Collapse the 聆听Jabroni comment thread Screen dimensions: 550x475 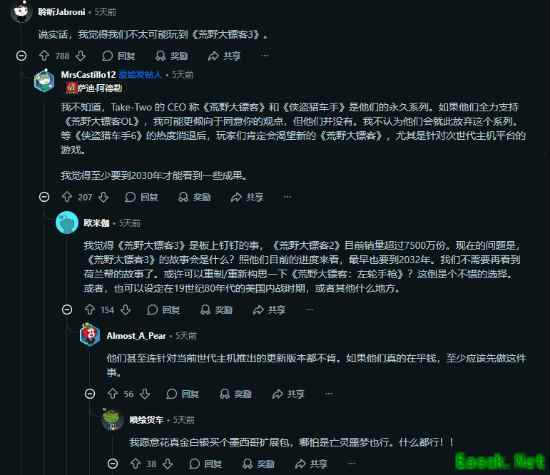pyautogui.click(x=21, y=56)
